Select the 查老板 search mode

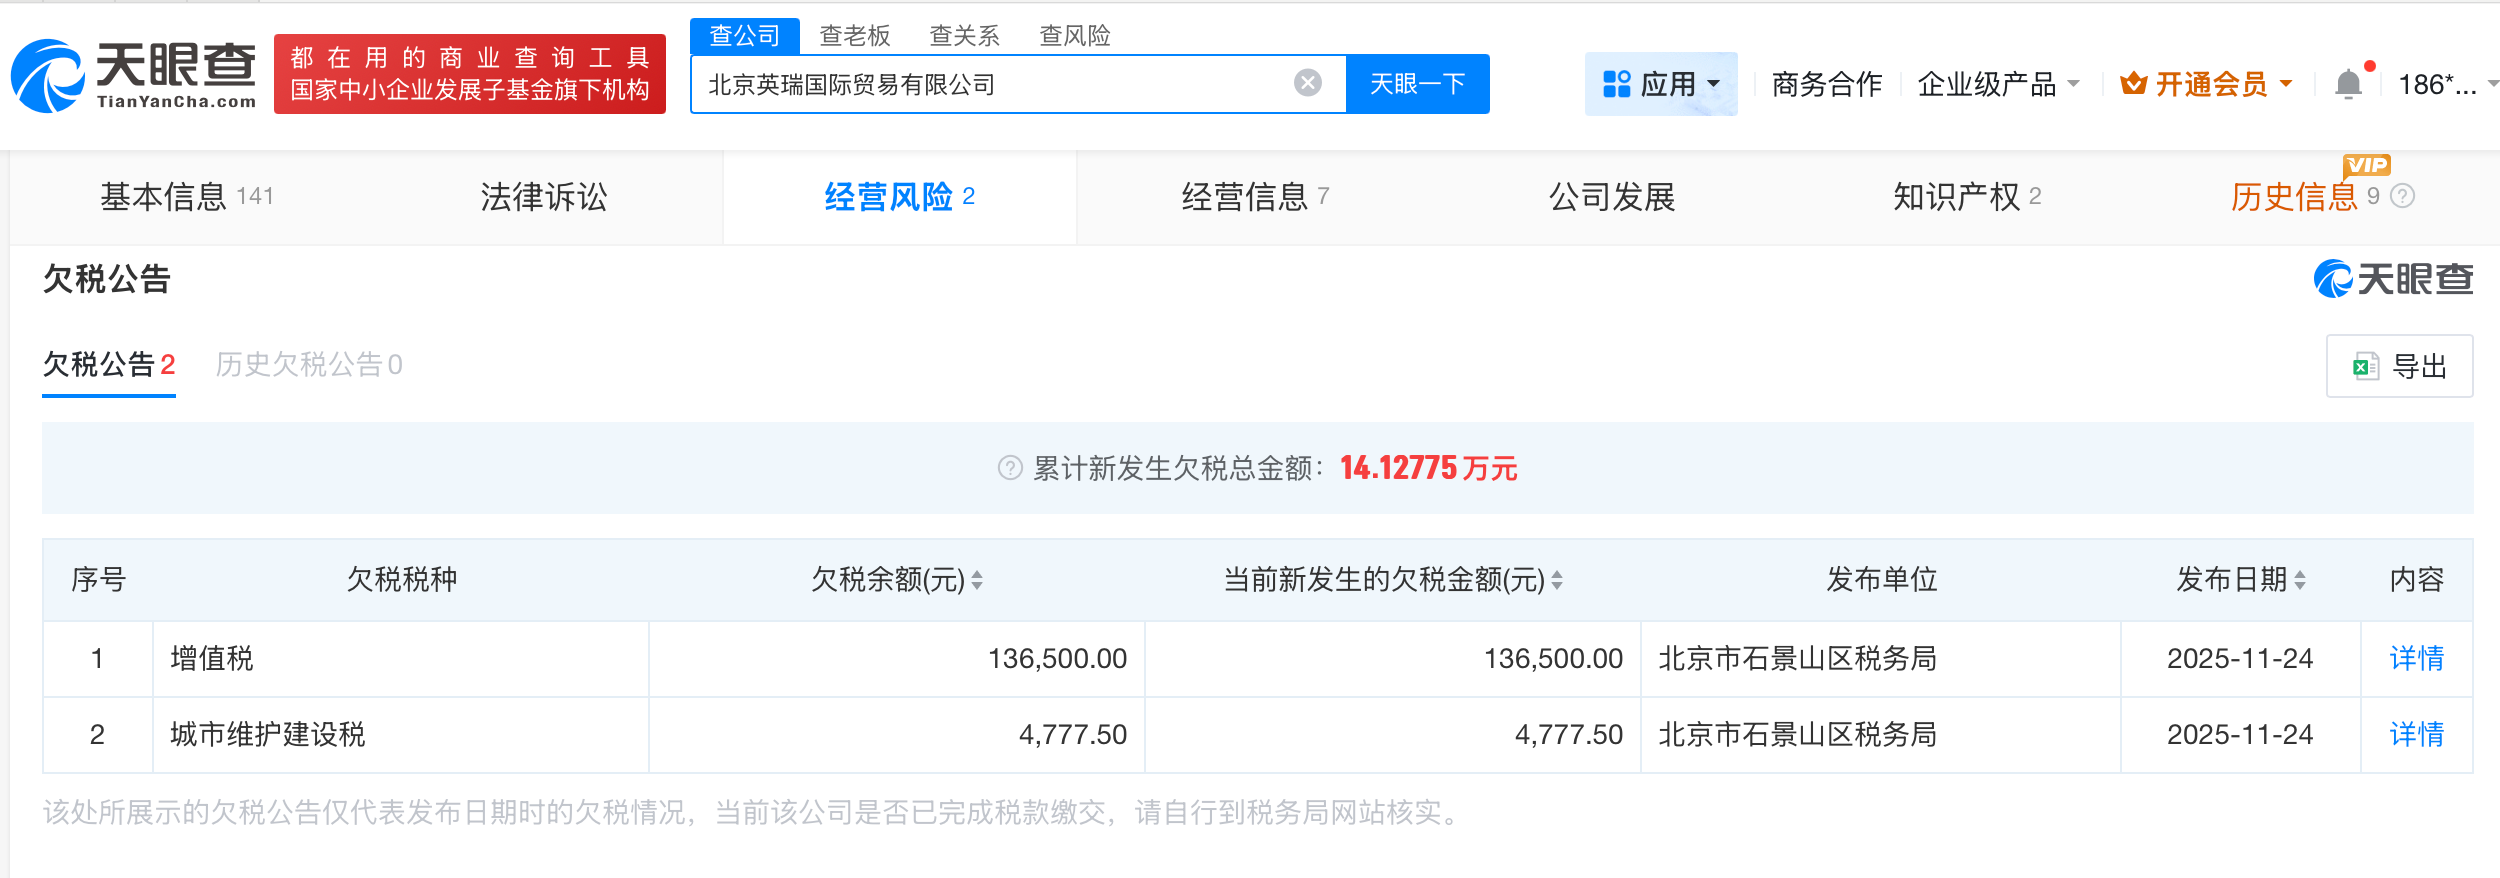pos(854,36)
